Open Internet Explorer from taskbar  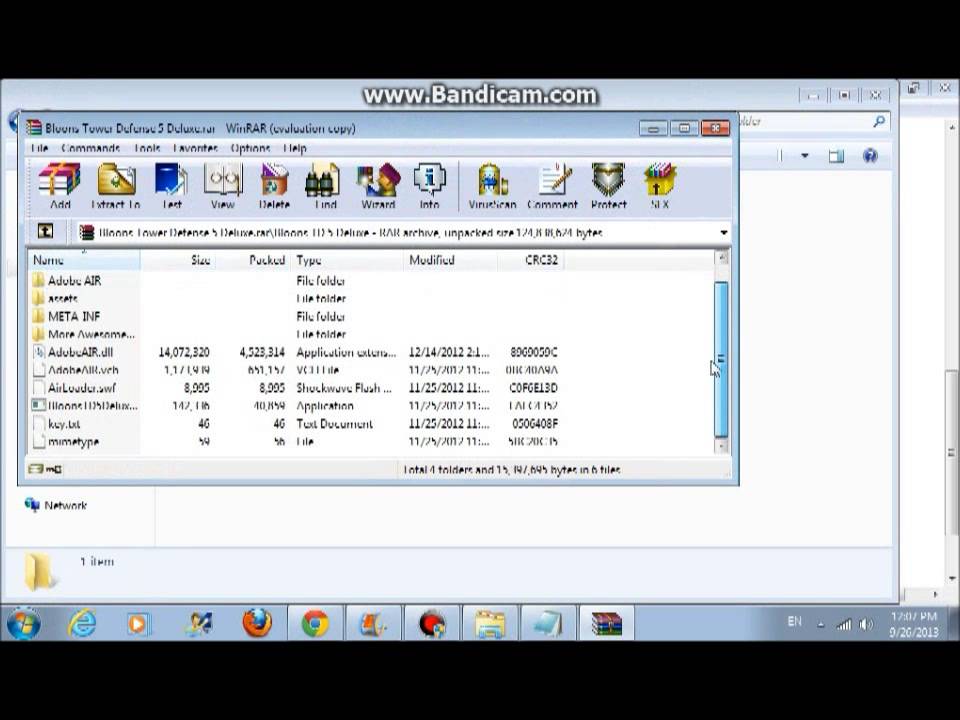82,623
